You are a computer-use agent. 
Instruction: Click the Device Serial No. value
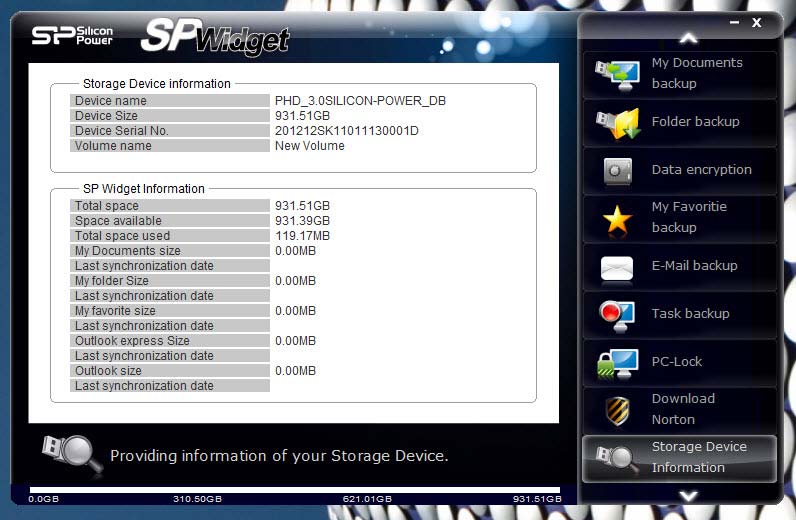[x=346, y=131]
